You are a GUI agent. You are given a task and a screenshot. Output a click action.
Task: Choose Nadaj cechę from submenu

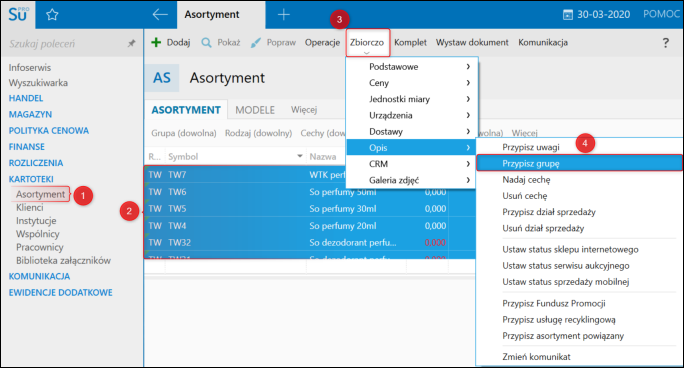(526, 180)
